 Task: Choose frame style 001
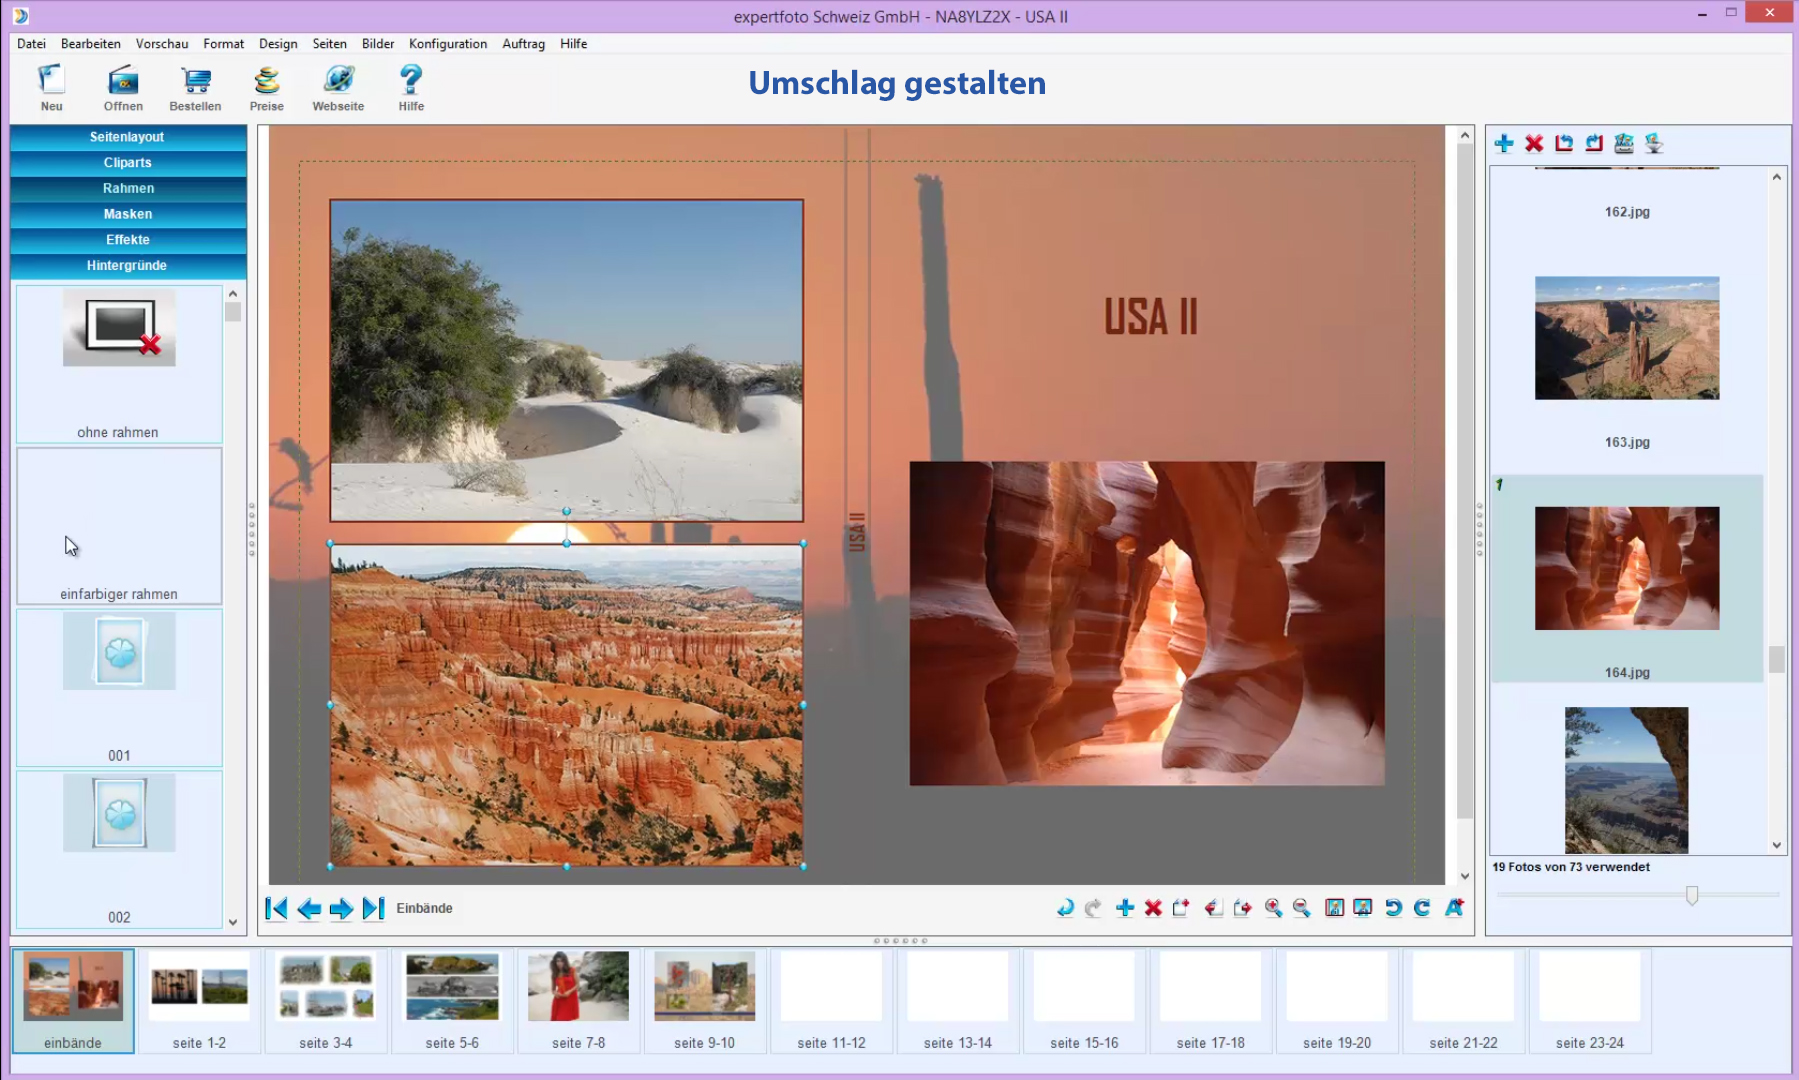point(119,688)
